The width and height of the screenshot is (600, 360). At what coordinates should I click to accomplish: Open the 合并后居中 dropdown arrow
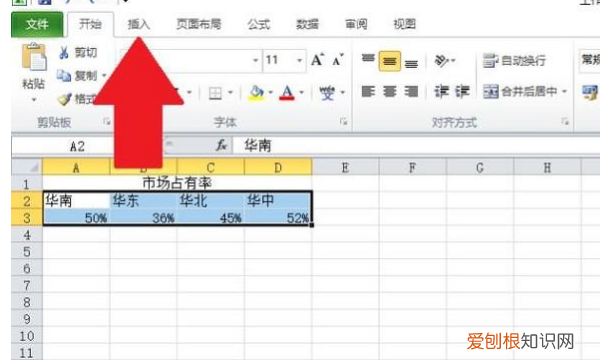564,92
